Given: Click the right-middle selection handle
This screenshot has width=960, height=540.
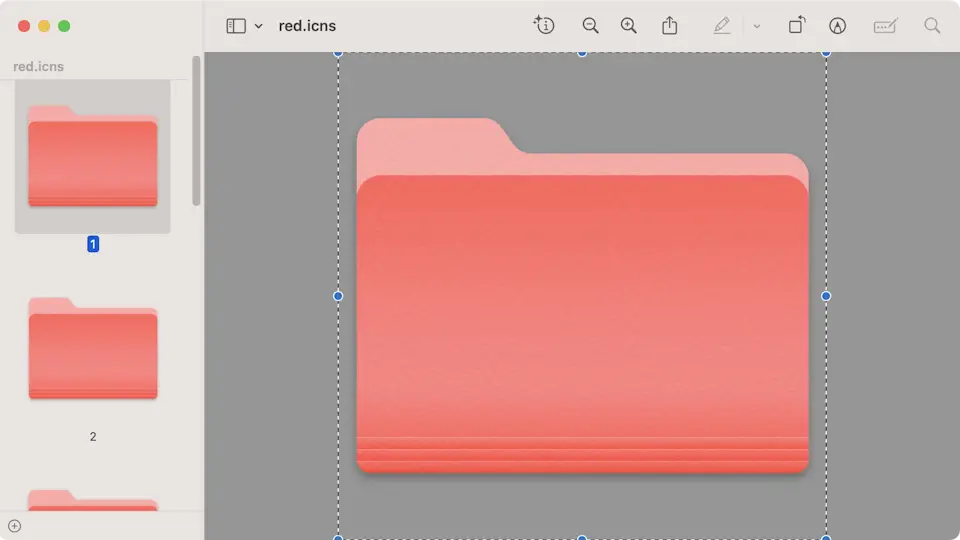Looking at the screenshot, I should (826, 296).
